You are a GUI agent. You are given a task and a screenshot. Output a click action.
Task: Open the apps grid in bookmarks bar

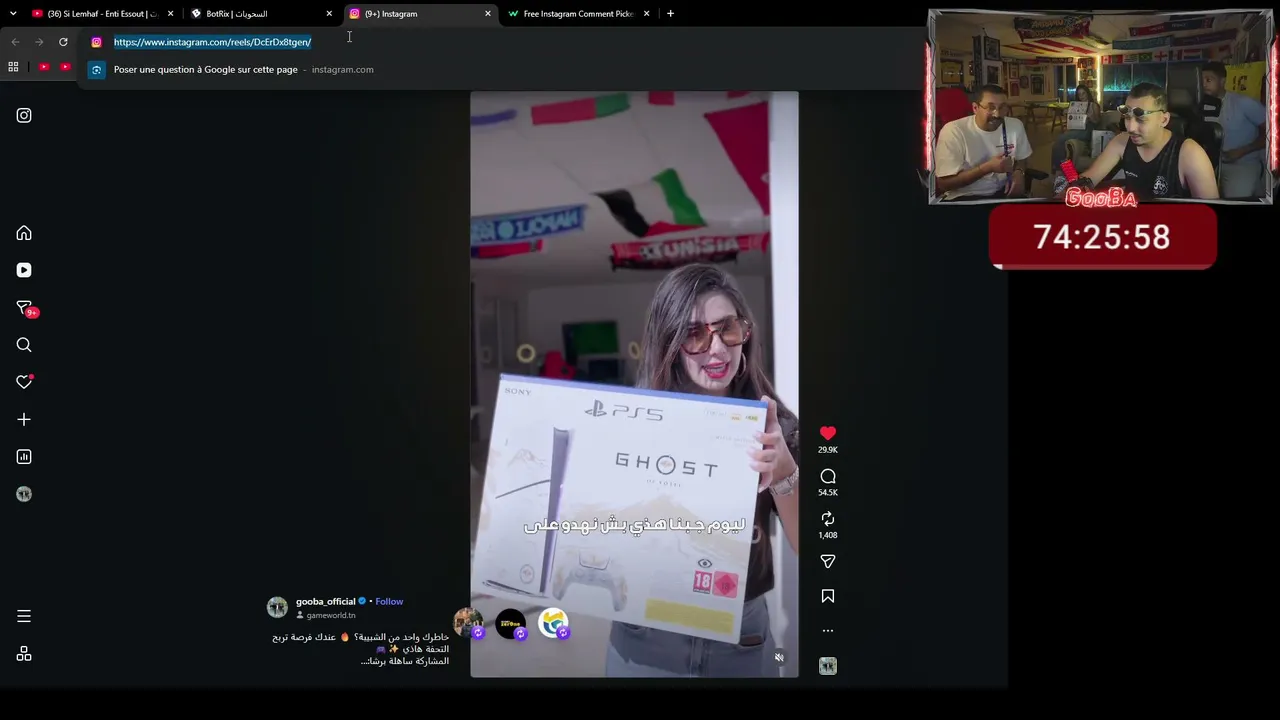point(13,67)
